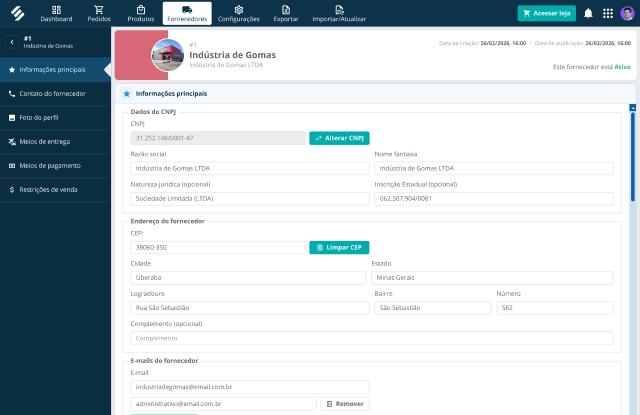The height and width of the screenshot is (415, 640).
Task: Click the Inscrição Estadual field
Action: click(x=494, y=199)
